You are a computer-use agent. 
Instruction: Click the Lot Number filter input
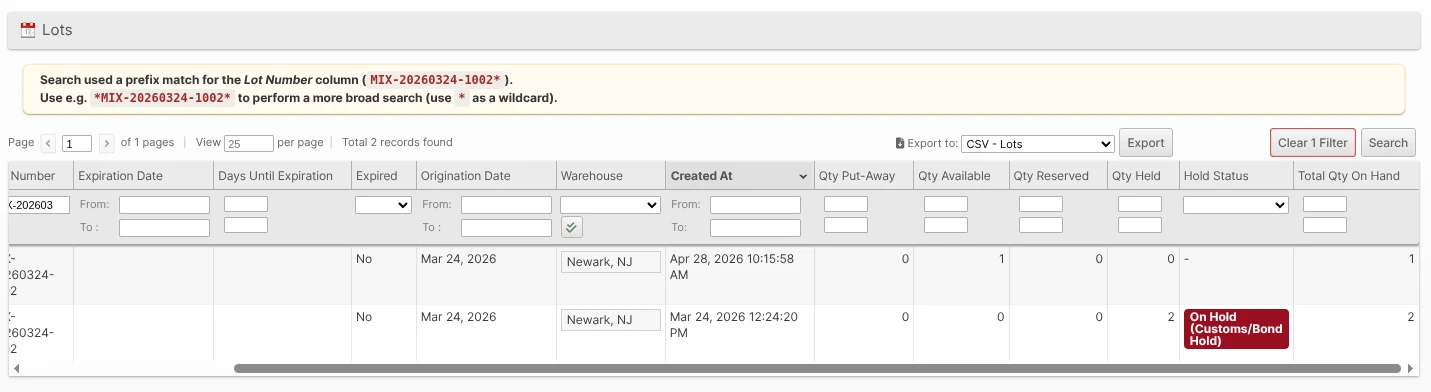(x=38, y=204)
